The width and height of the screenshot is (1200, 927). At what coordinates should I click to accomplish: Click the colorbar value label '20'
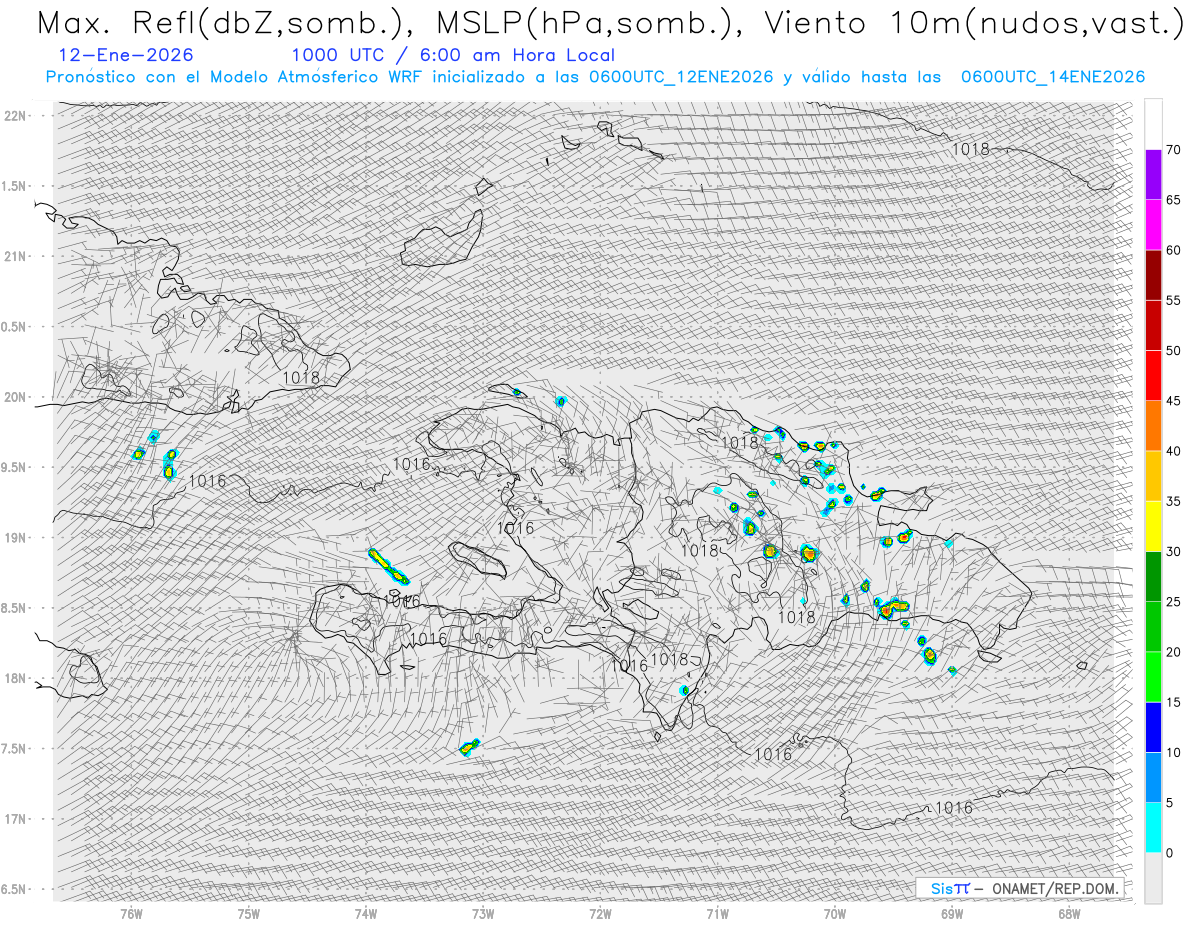1173,652
